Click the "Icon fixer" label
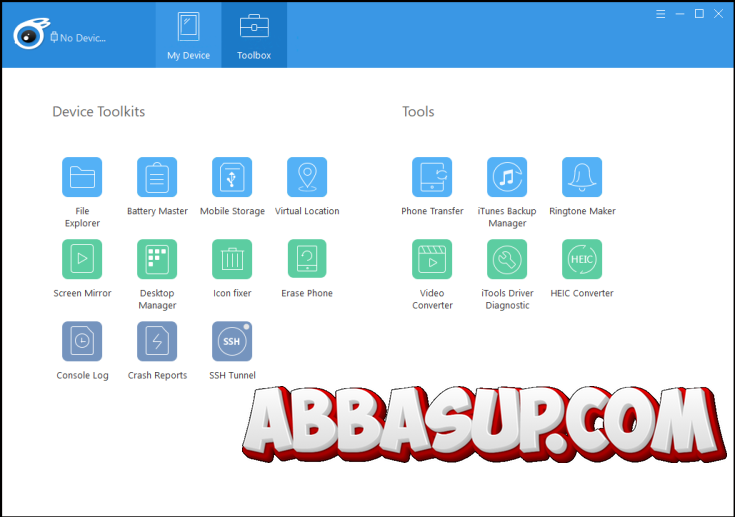This screenshot has width=735, height=517. [232, 293]
